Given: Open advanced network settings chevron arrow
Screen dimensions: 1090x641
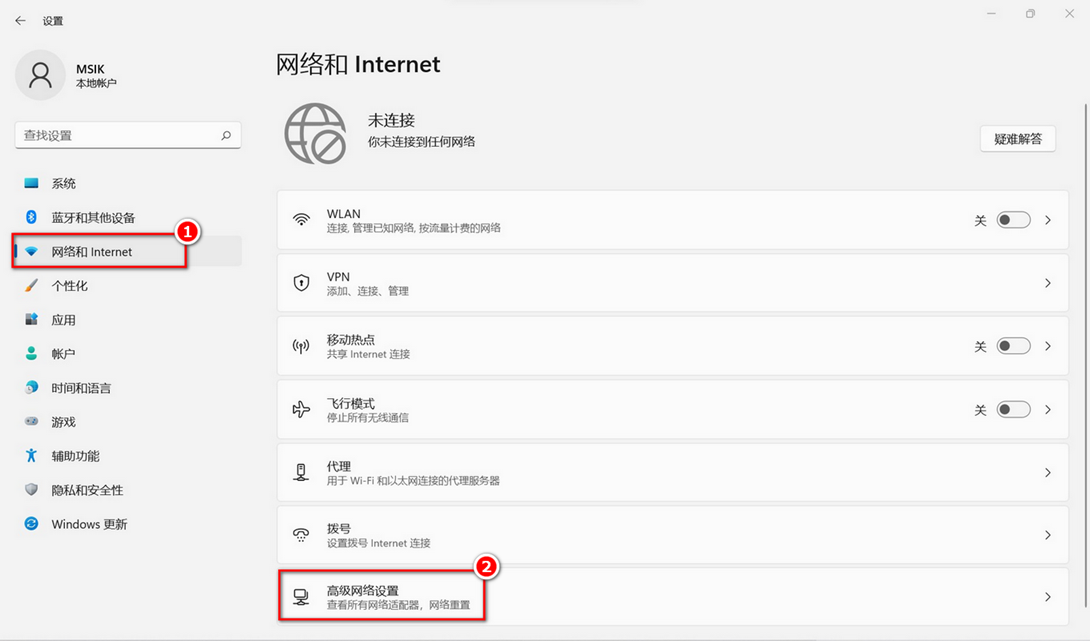Looking at the screenshot, I should (1048, 597).
